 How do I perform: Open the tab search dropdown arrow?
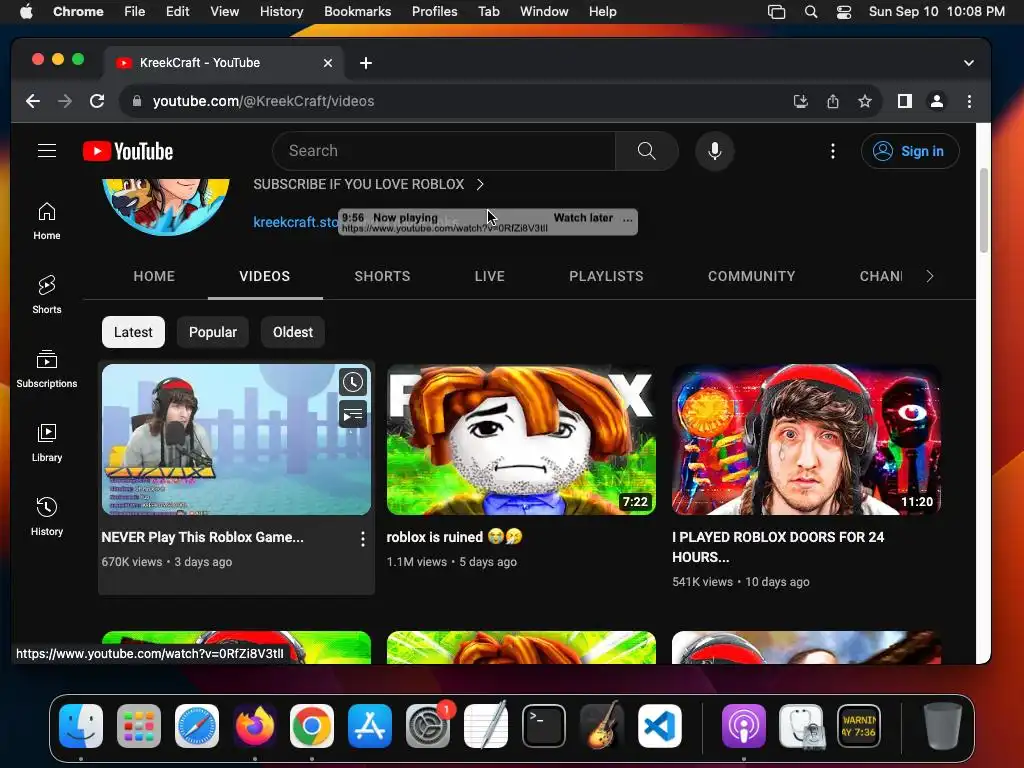[x=969, y=63]
